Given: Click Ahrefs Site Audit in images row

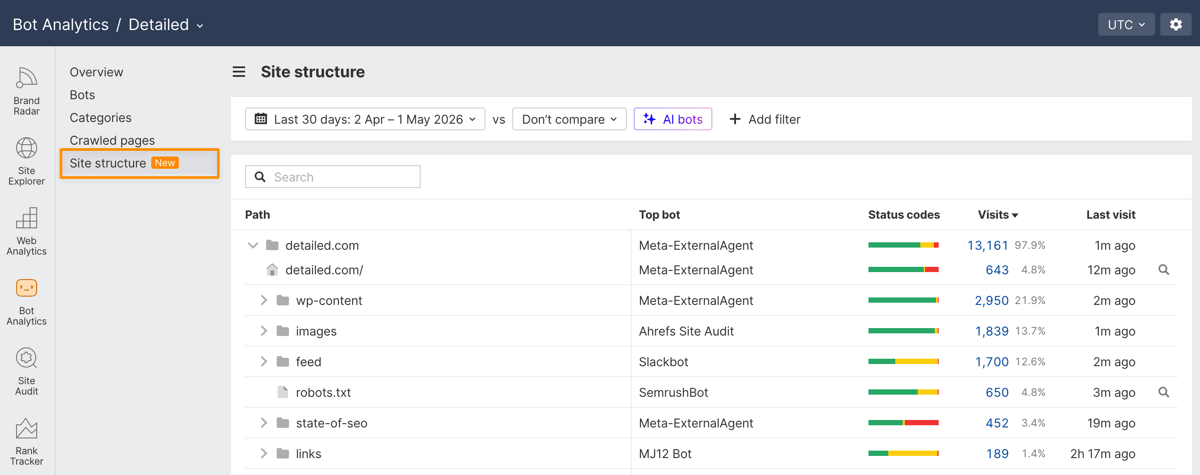Looking at the screenshot, I should click(687, 331).
